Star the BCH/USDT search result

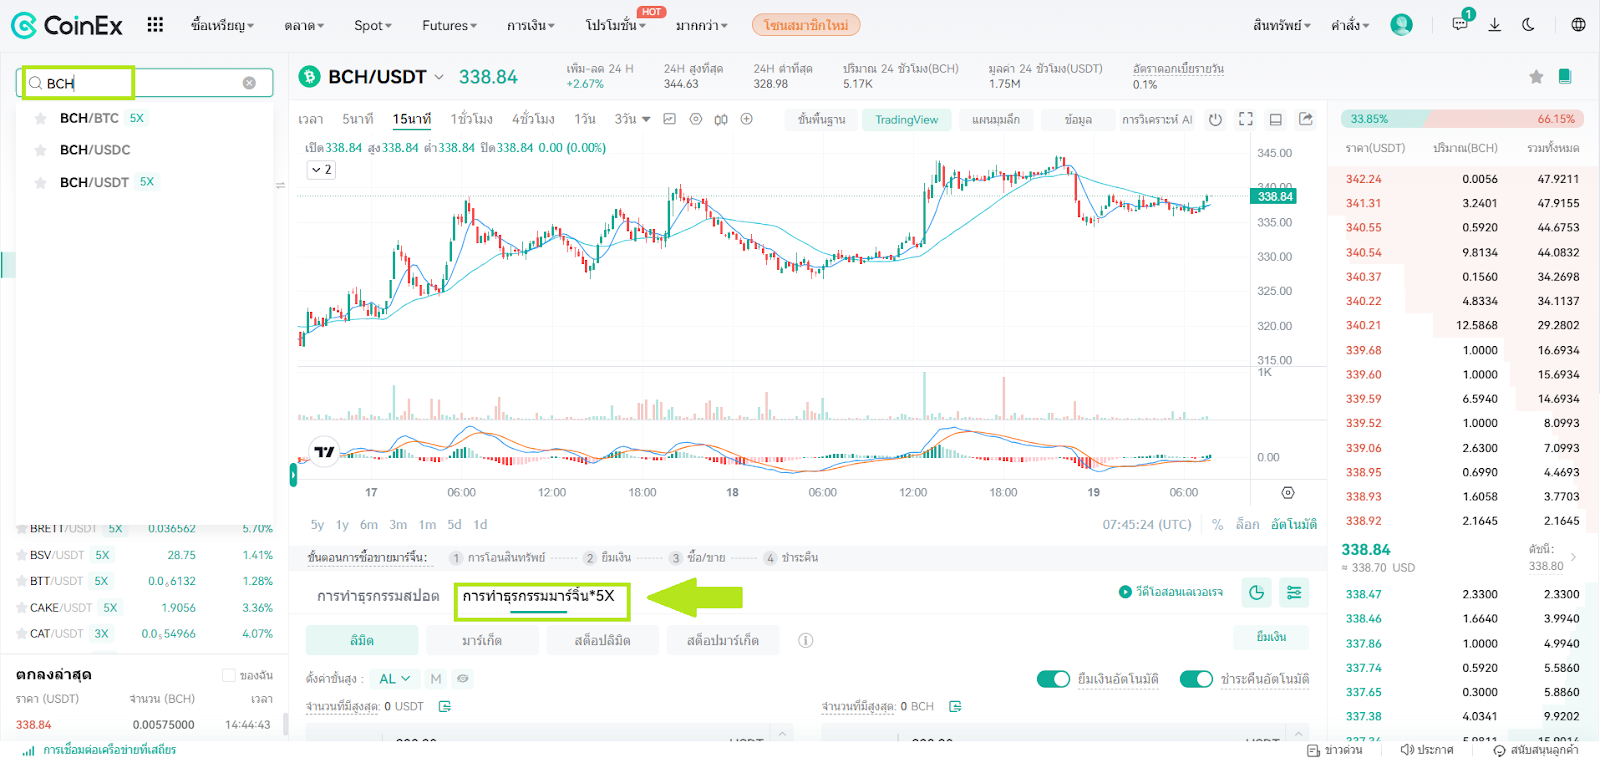pyautogui.click(x=41, y=182)
